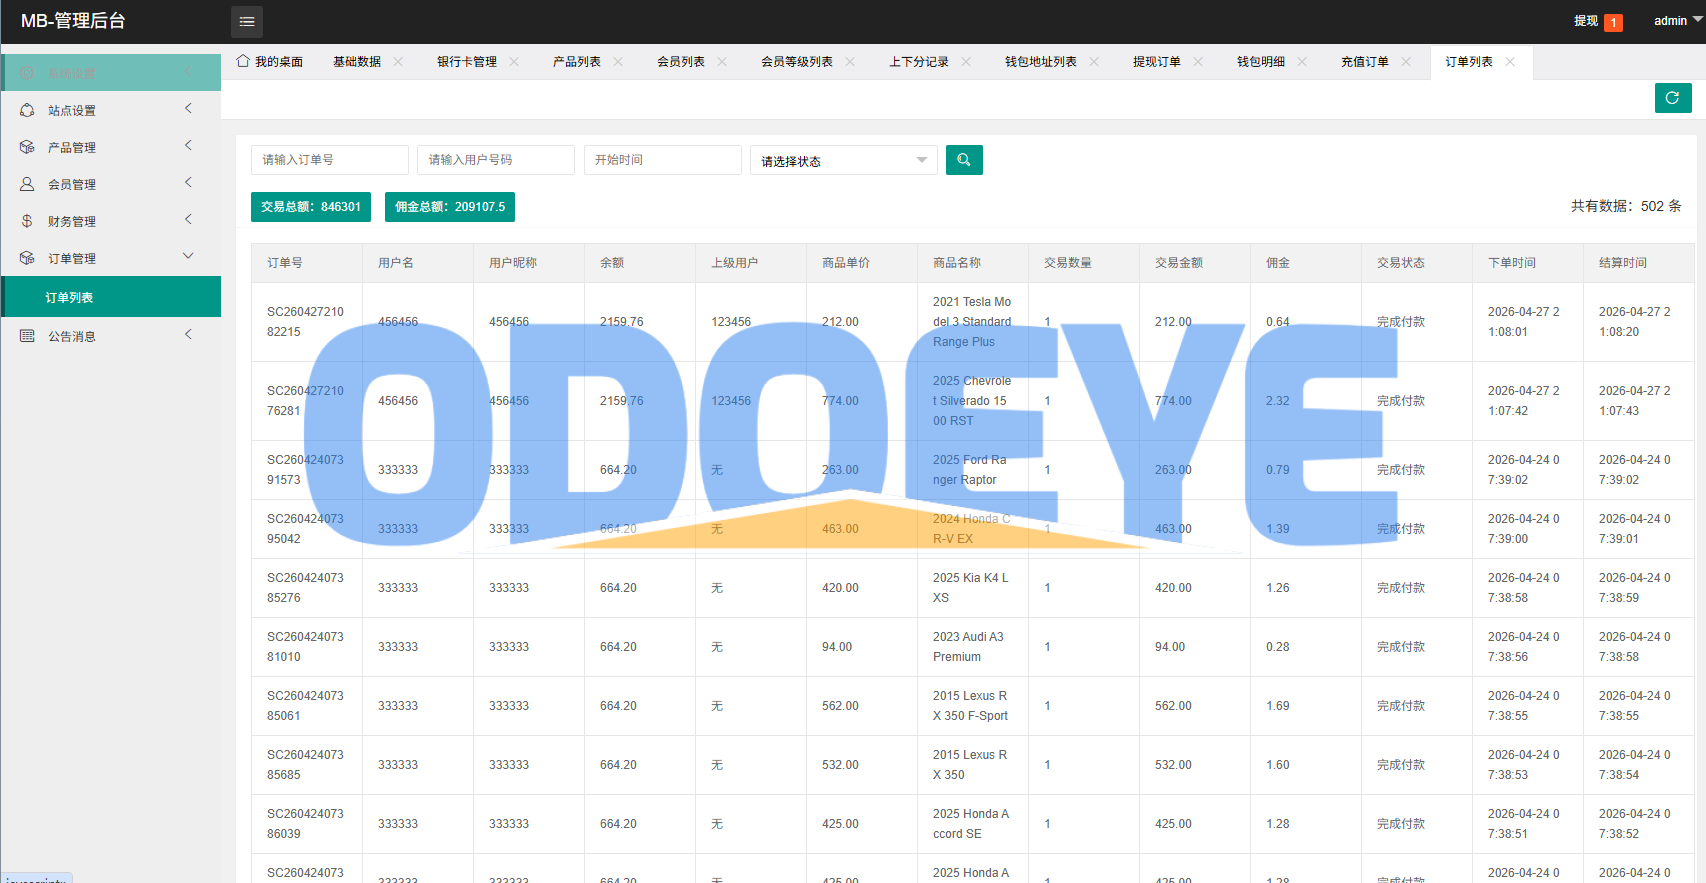1706x883 pixels.
Task: Expand the 产品管理 menu chevron
Action: [x=188, y=146]
